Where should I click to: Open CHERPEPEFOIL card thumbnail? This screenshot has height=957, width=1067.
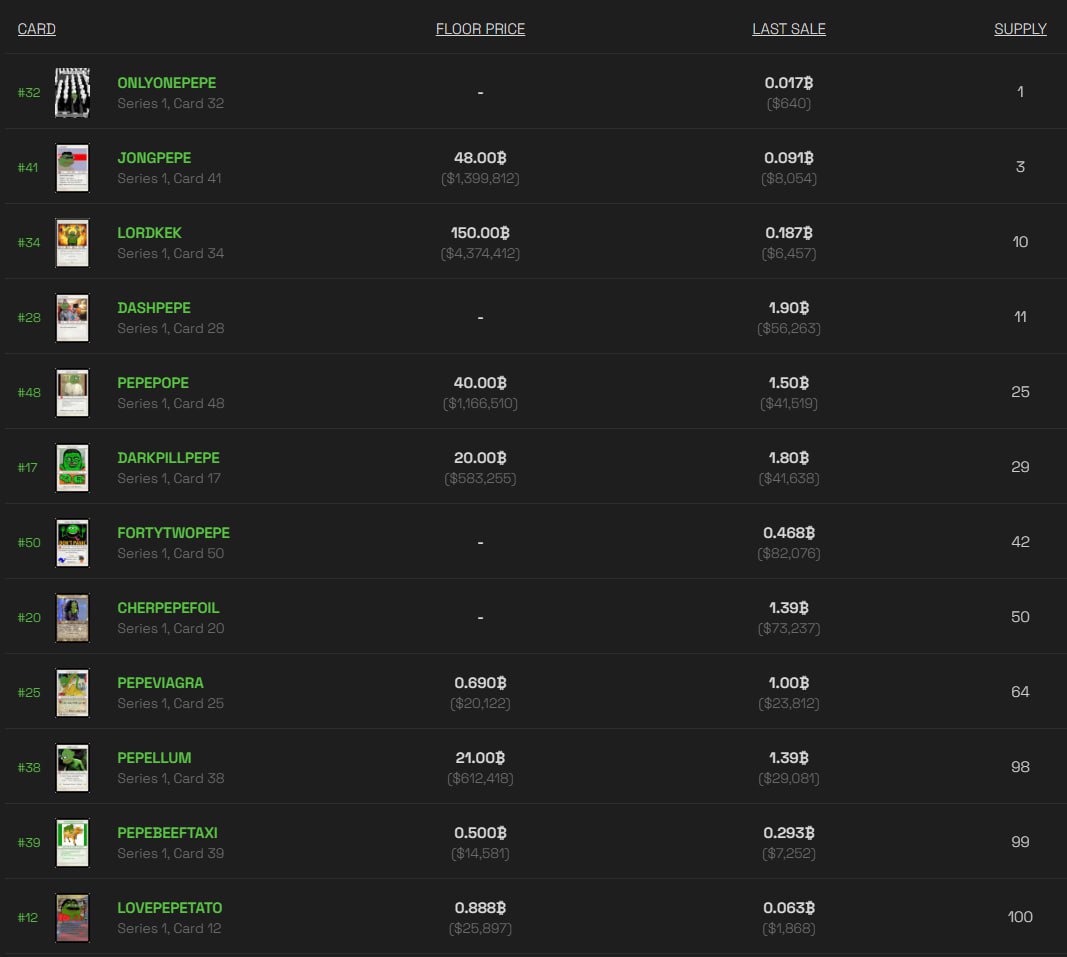click(x=72, y=617)
